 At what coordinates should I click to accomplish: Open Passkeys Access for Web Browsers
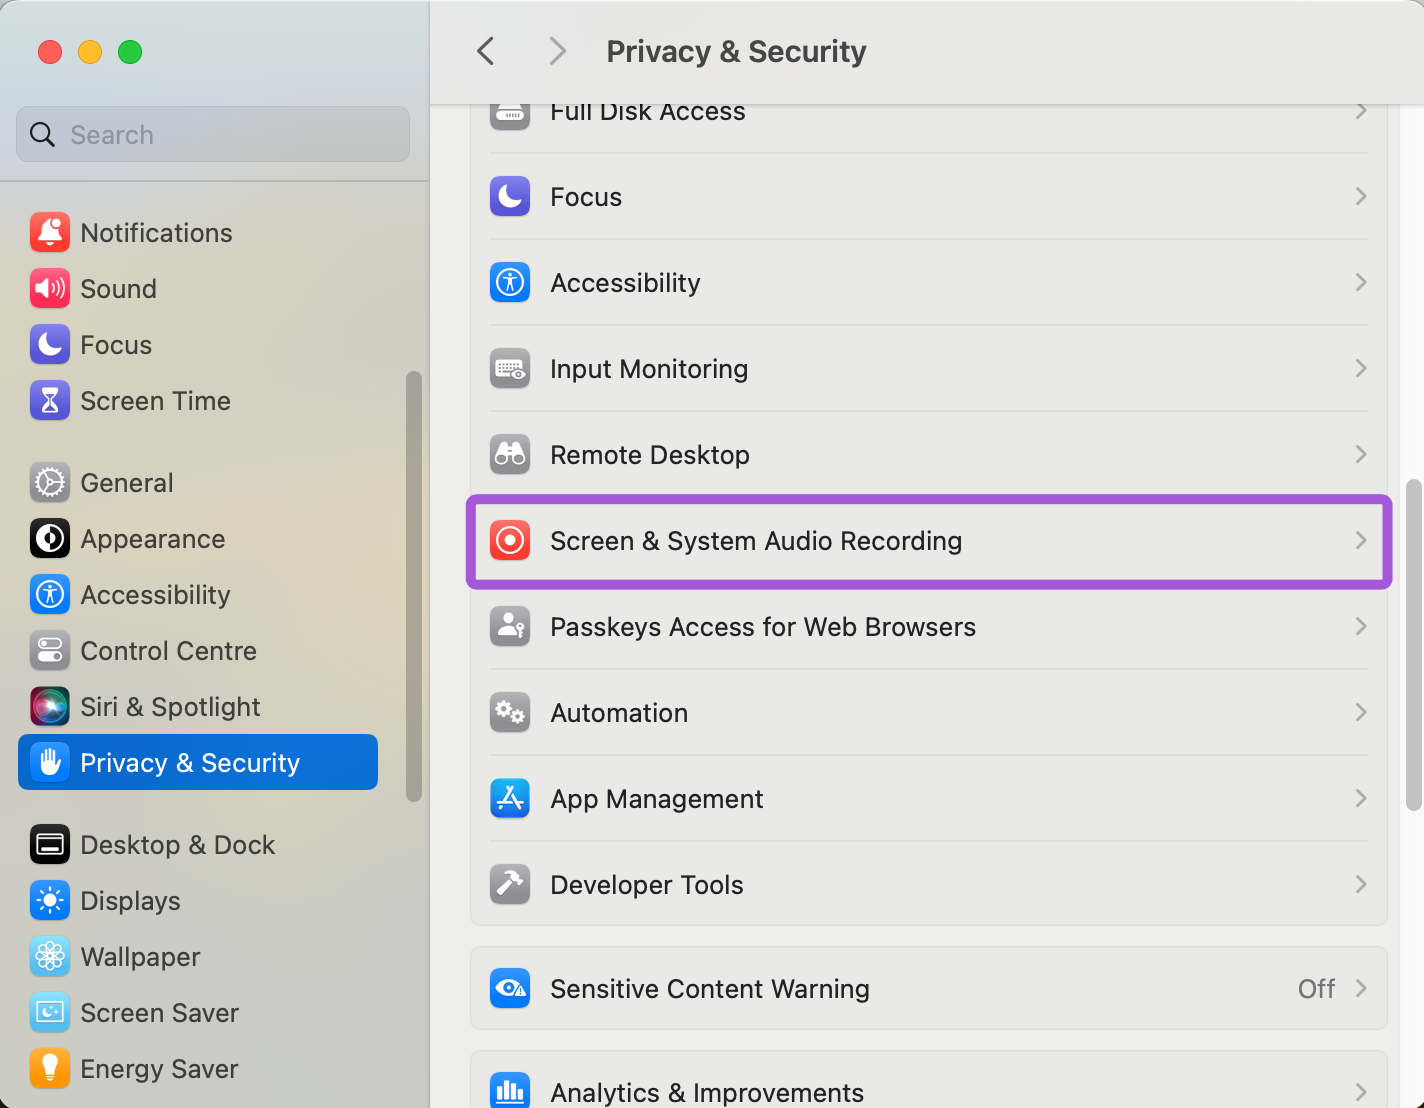coord(929,626)
